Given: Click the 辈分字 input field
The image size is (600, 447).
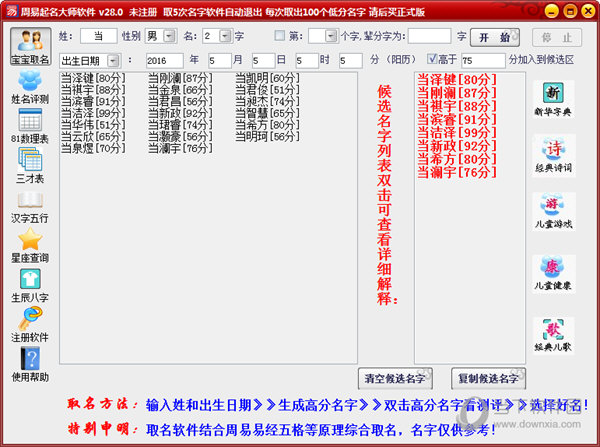Looking at the screenshot, I should (429, 36).
